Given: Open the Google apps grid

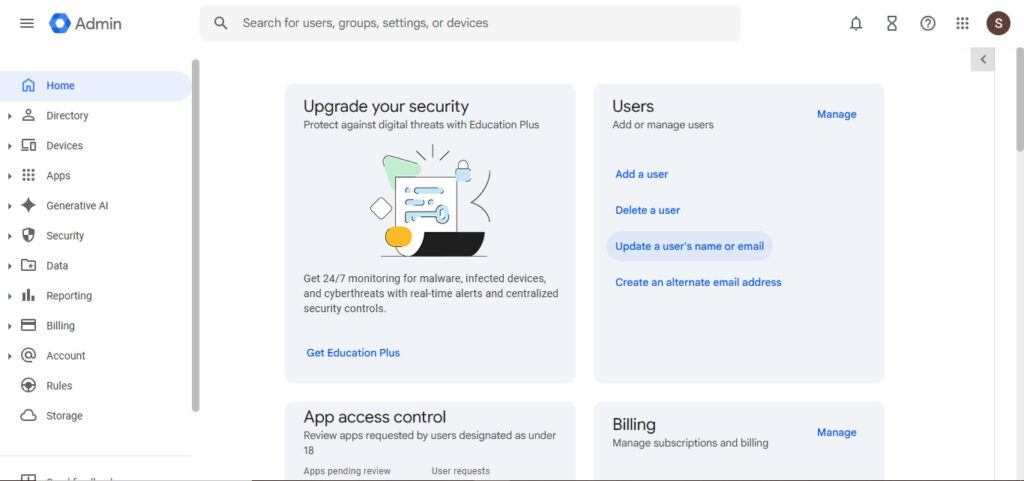Looking at the screenshot, I should [962, 23].
